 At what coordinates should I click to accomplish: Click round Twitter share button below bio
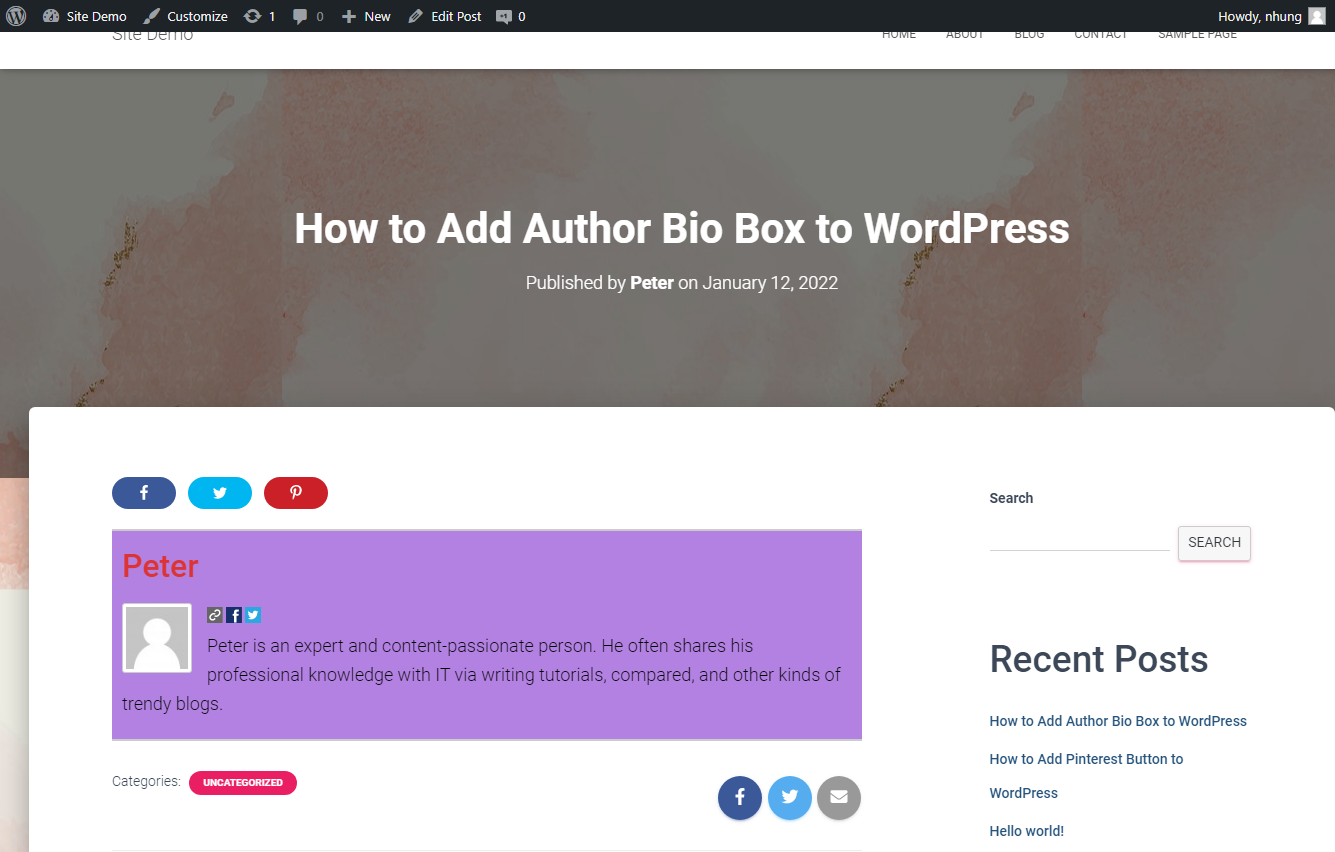coord(790,798)
